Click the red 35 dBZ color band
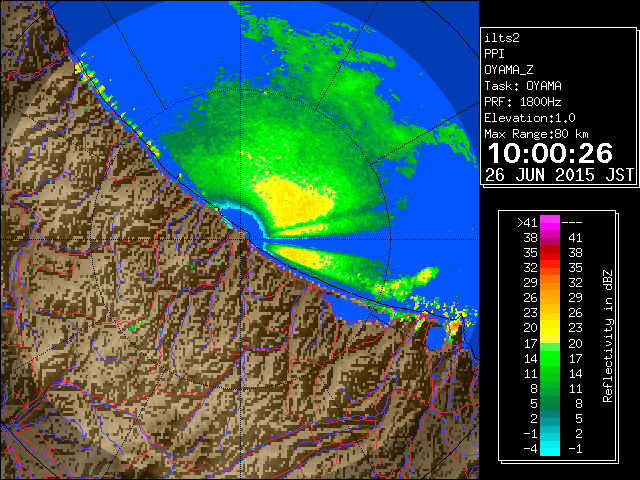Screen dimensions: 640x480 (550, 253)
